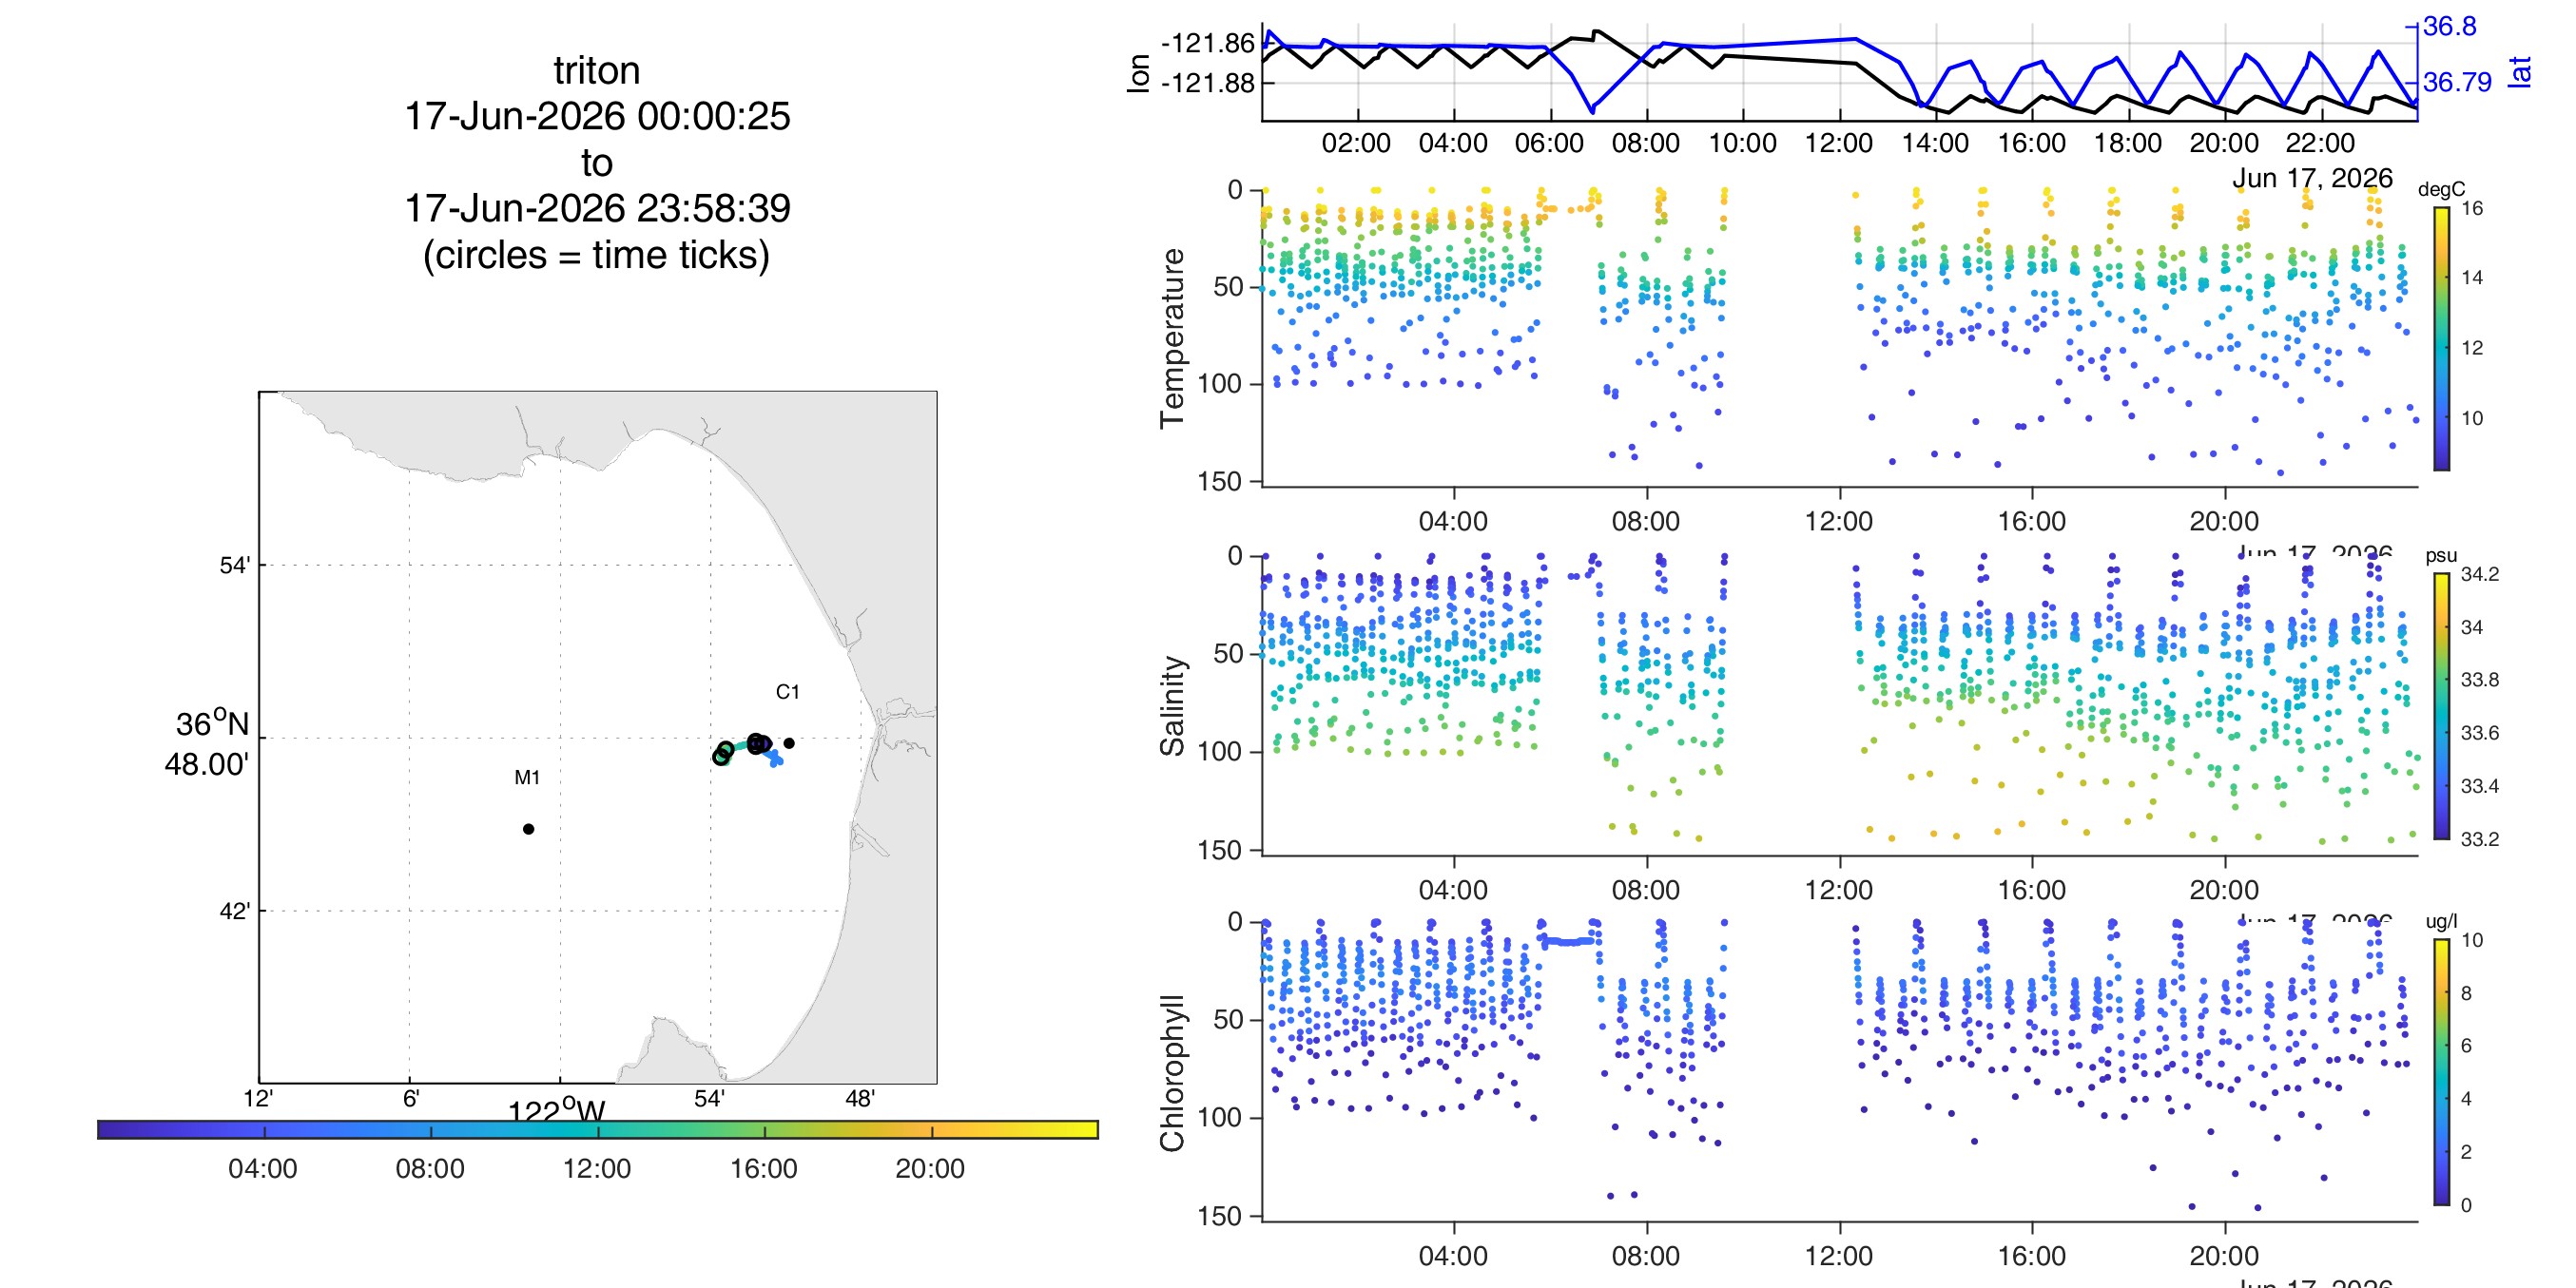Click the M1 mooring dot on map

(x=528, y=829)
